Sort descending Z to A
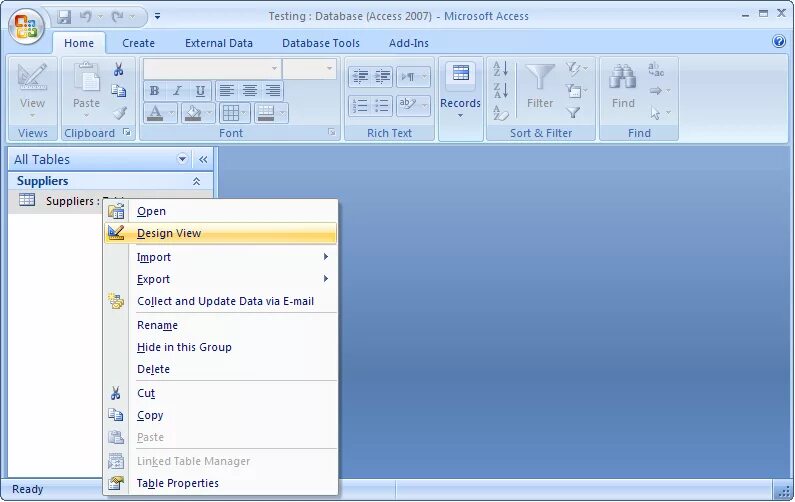 click(x=501, y=91)
